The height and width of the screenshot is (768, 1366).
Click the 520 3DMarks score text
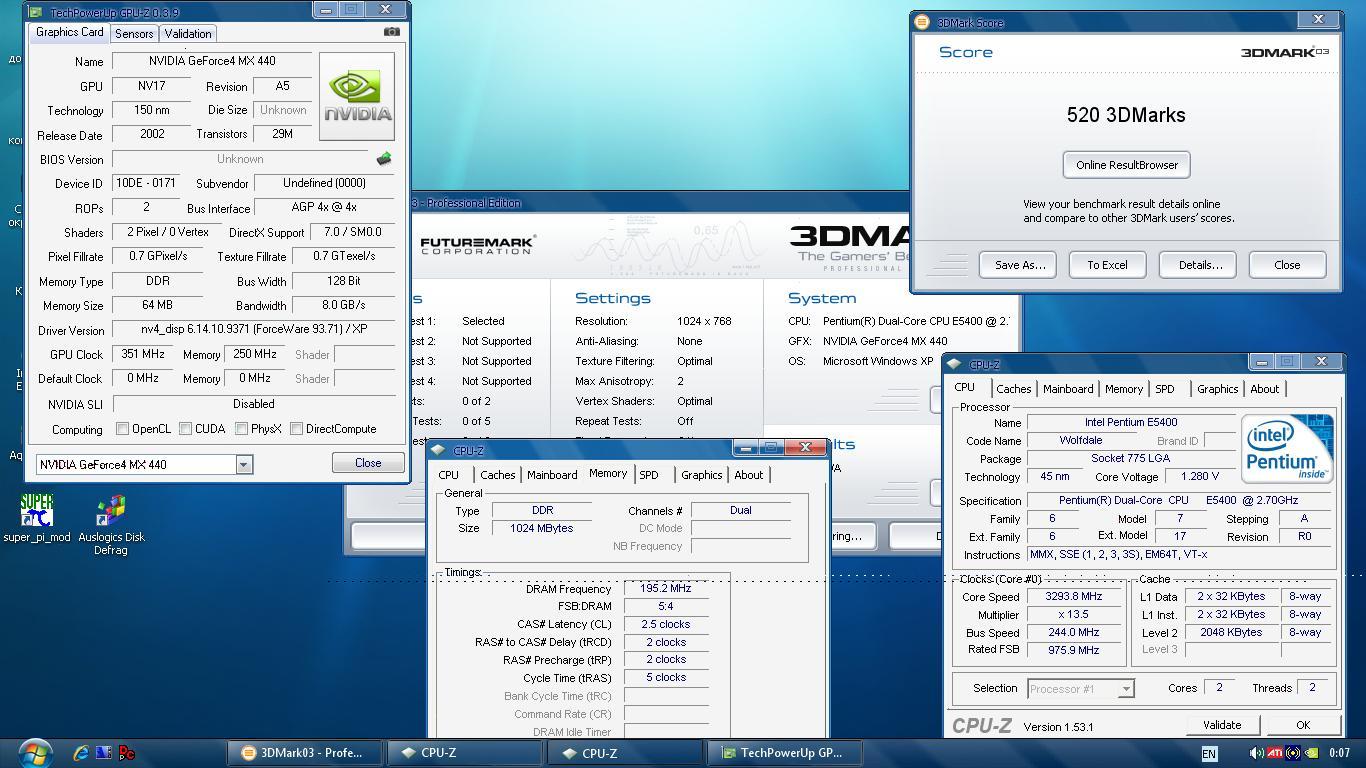point(1126,115)
